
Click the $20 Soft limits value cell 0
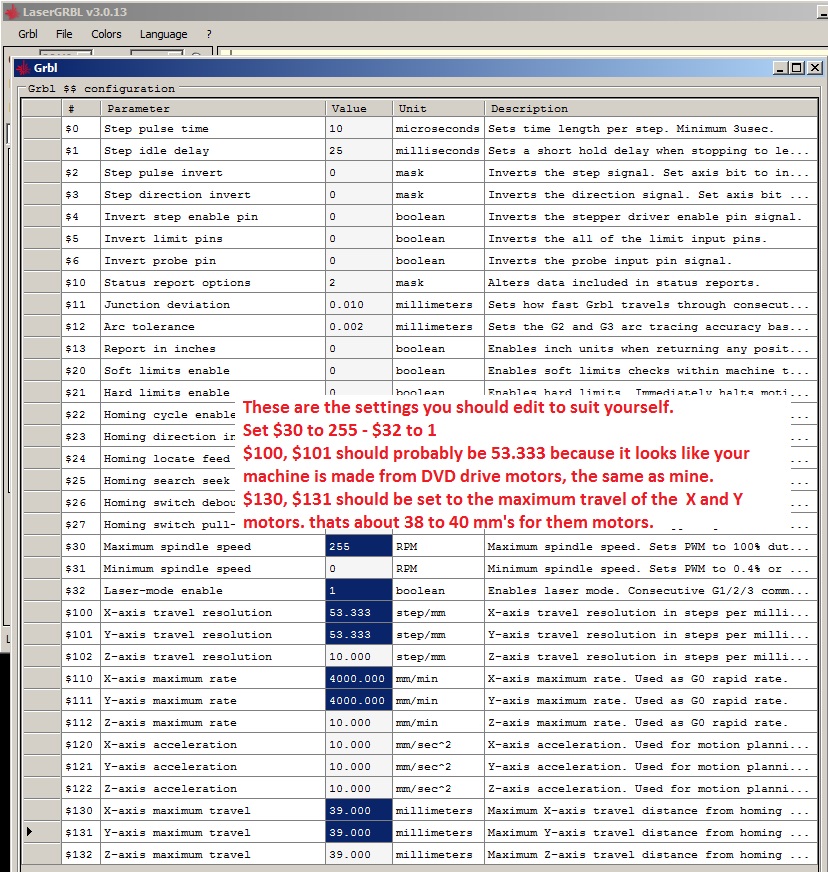coord(359,370)
